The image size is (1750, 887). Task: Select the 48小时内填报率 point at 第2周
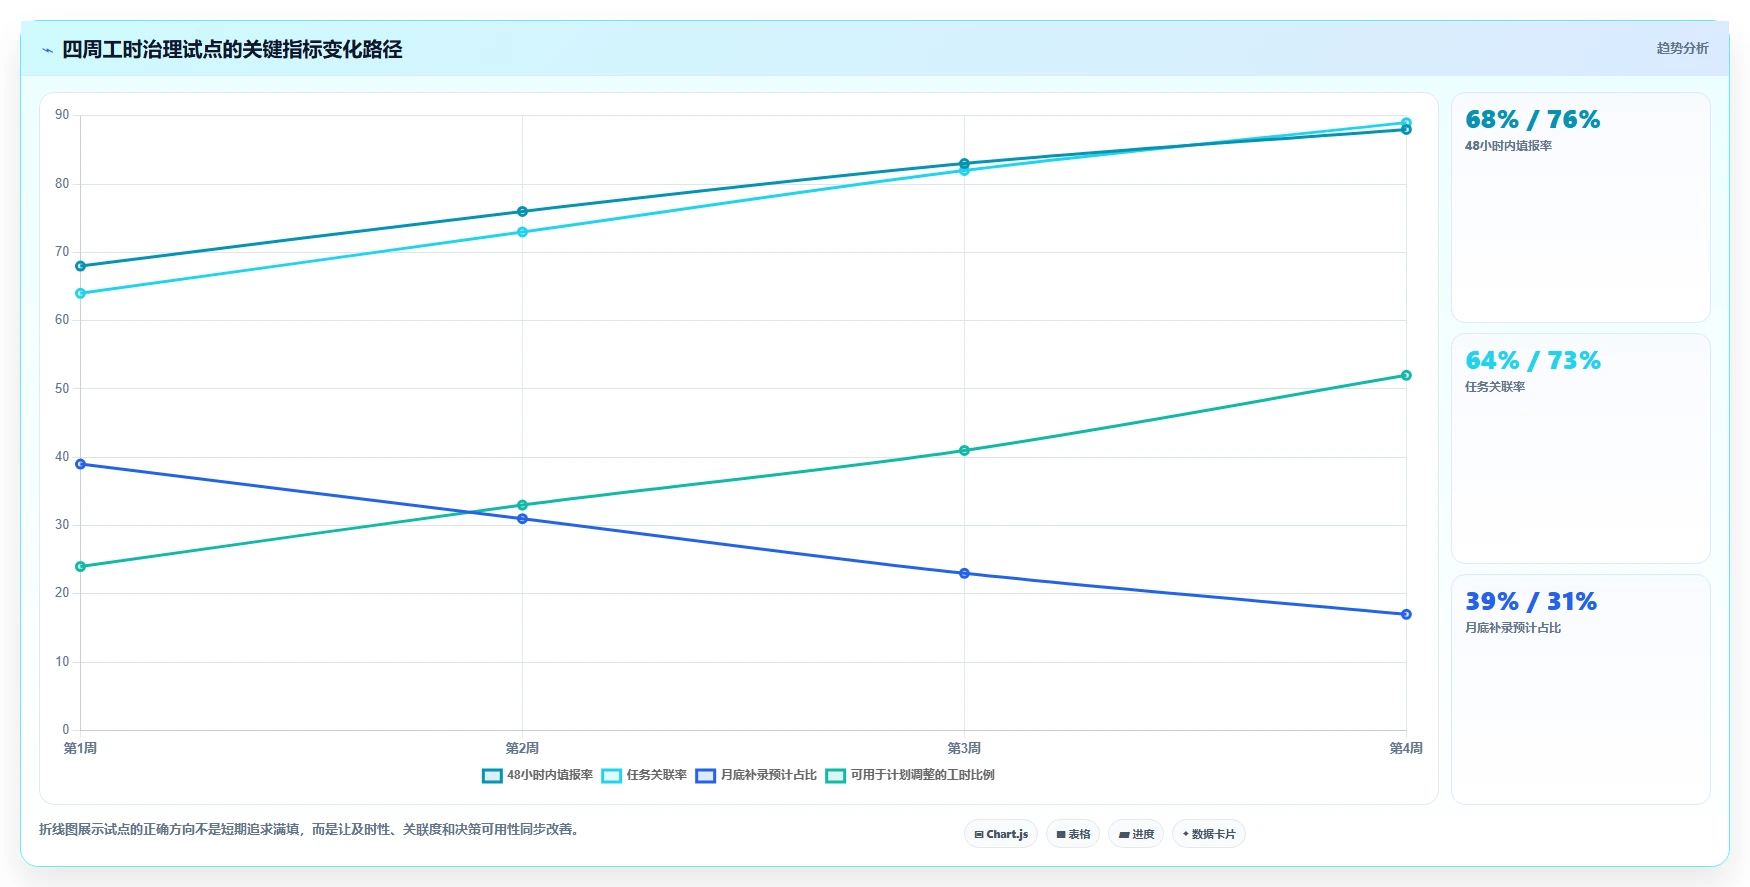pos(522,212)
